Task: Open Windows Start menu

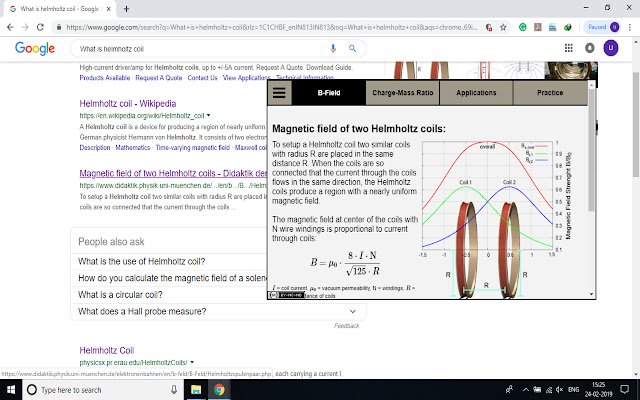Action: [11, 390]
